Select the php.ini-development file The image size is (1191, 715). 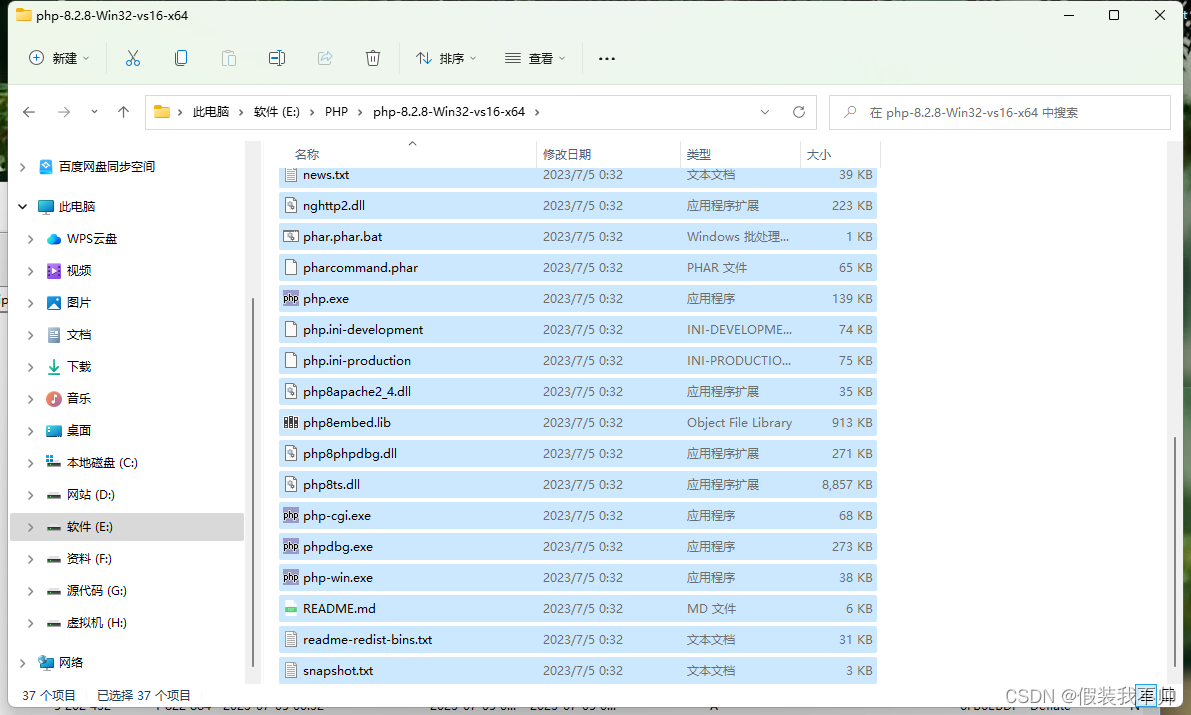click(578, 330)
